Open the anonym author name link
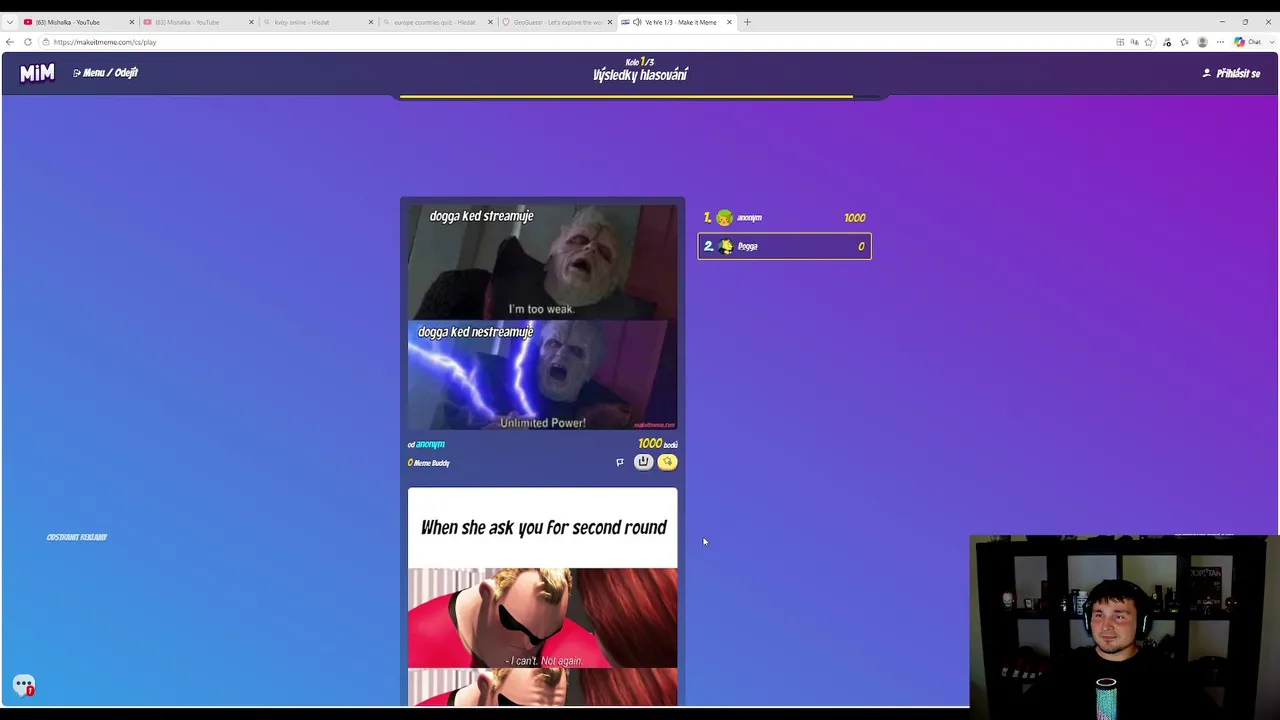The image size is (1280, 720). tap(430, 444)
